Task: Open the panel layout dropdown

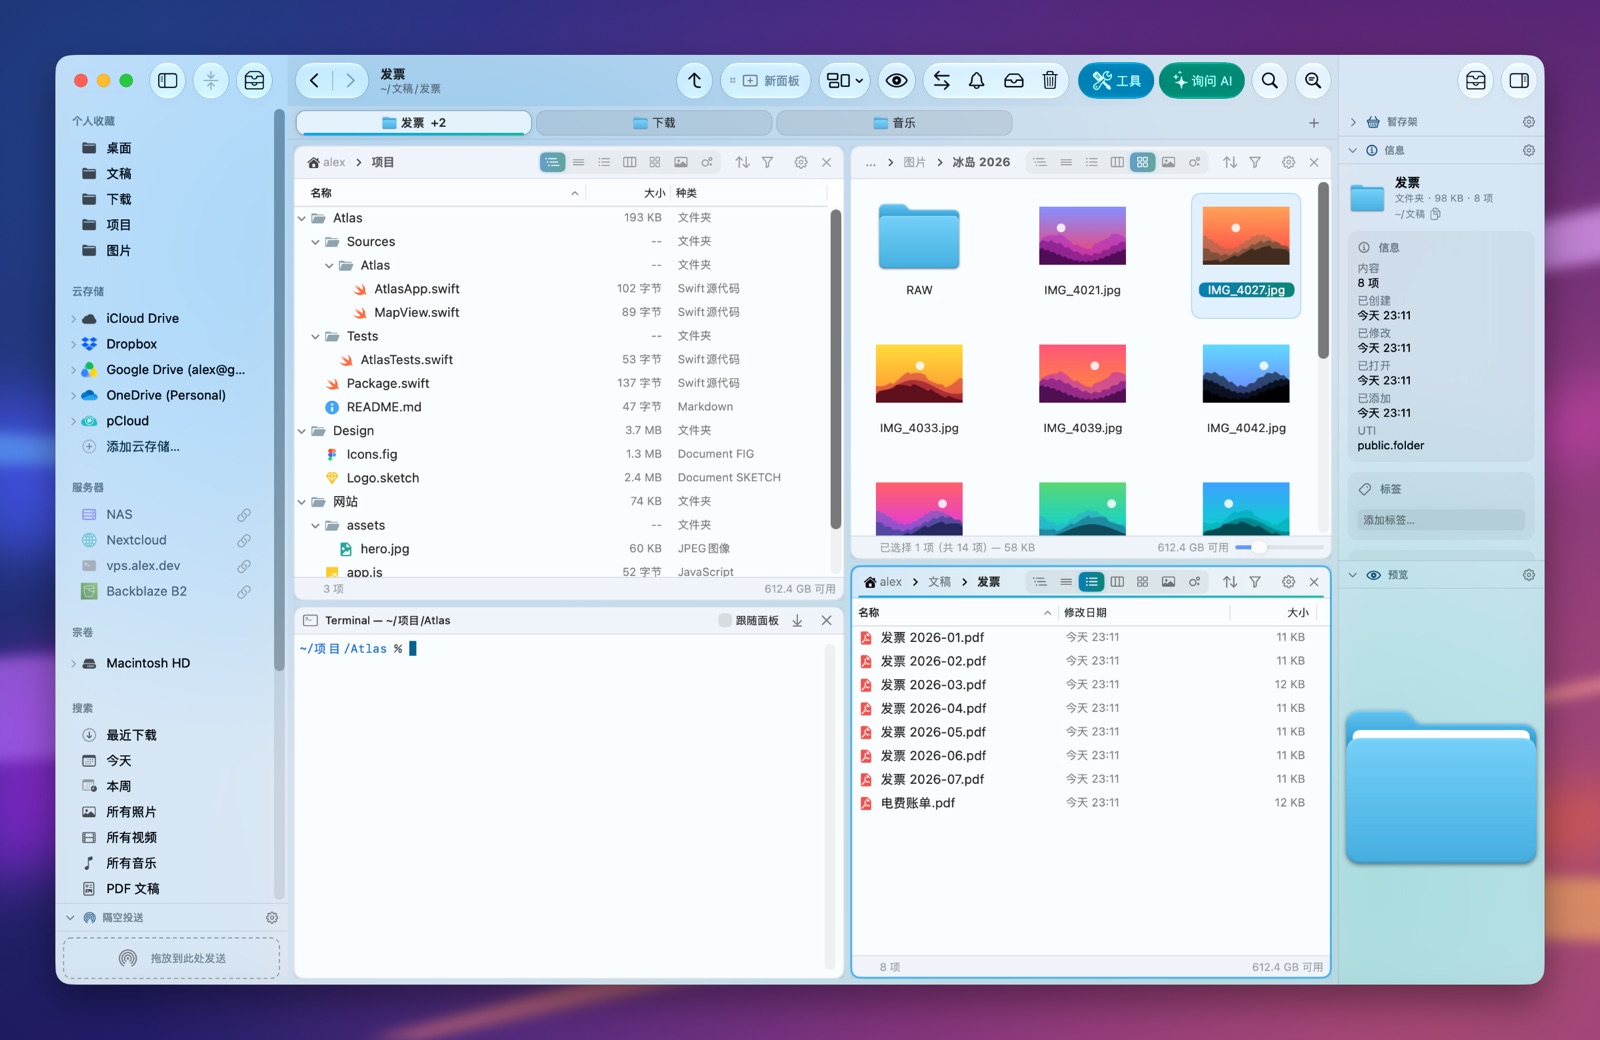Action: 845,81
